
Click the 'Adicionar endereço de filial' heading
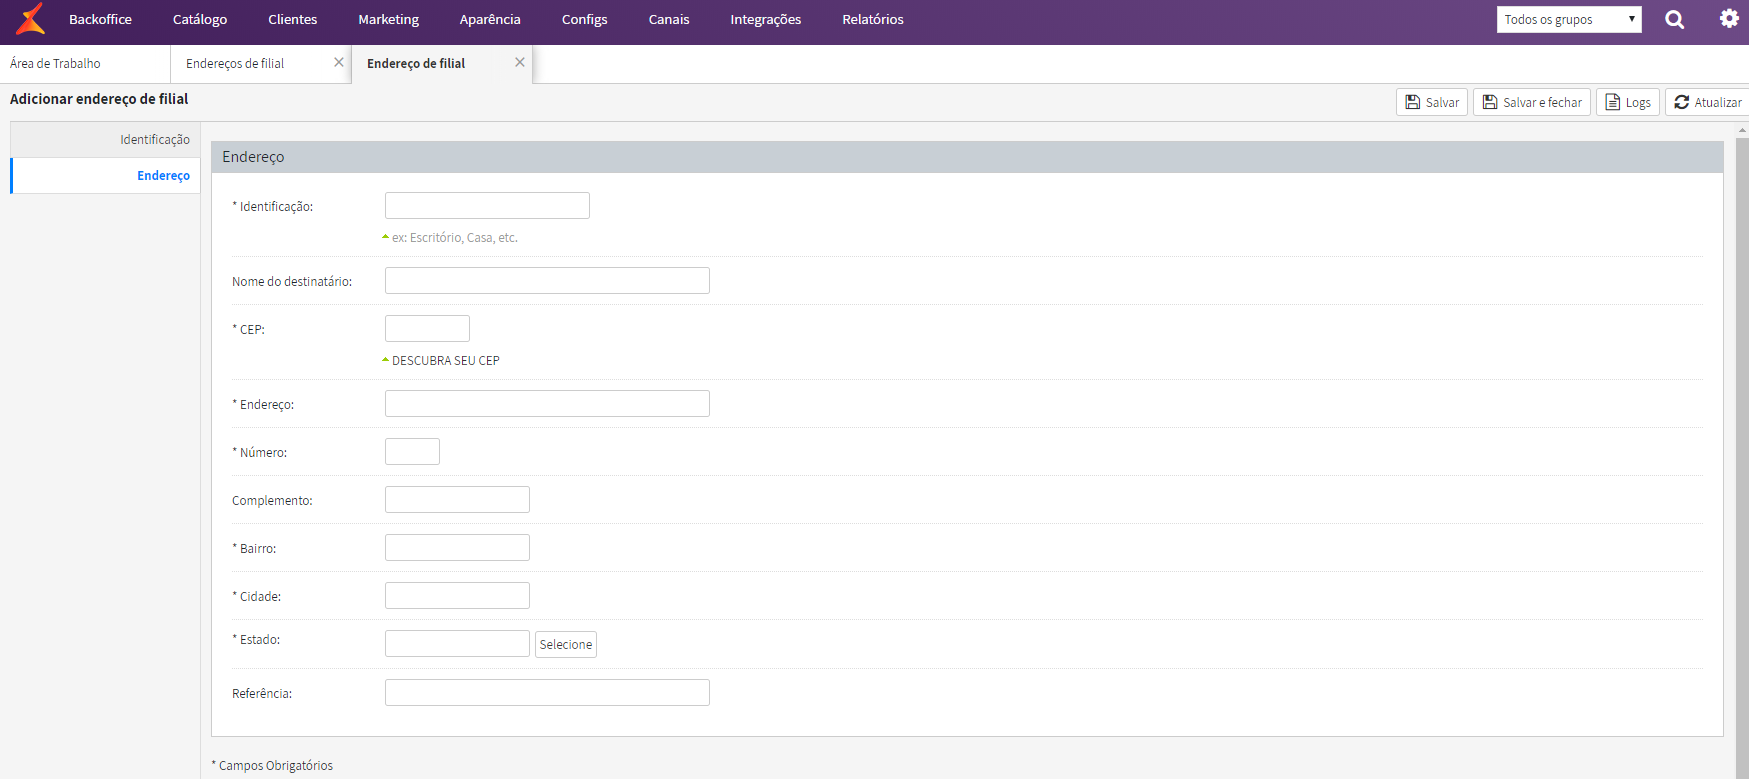pos(99,99)
